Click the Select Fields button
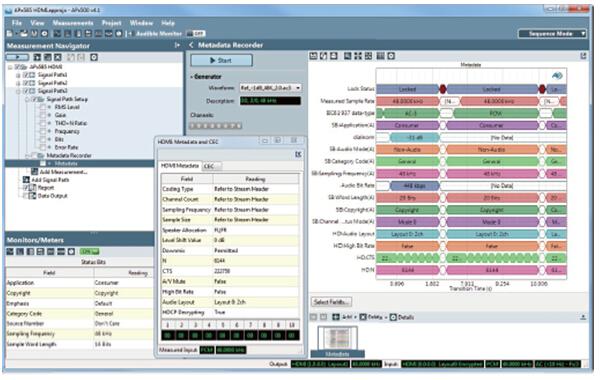600x380 pixels. 331,302
